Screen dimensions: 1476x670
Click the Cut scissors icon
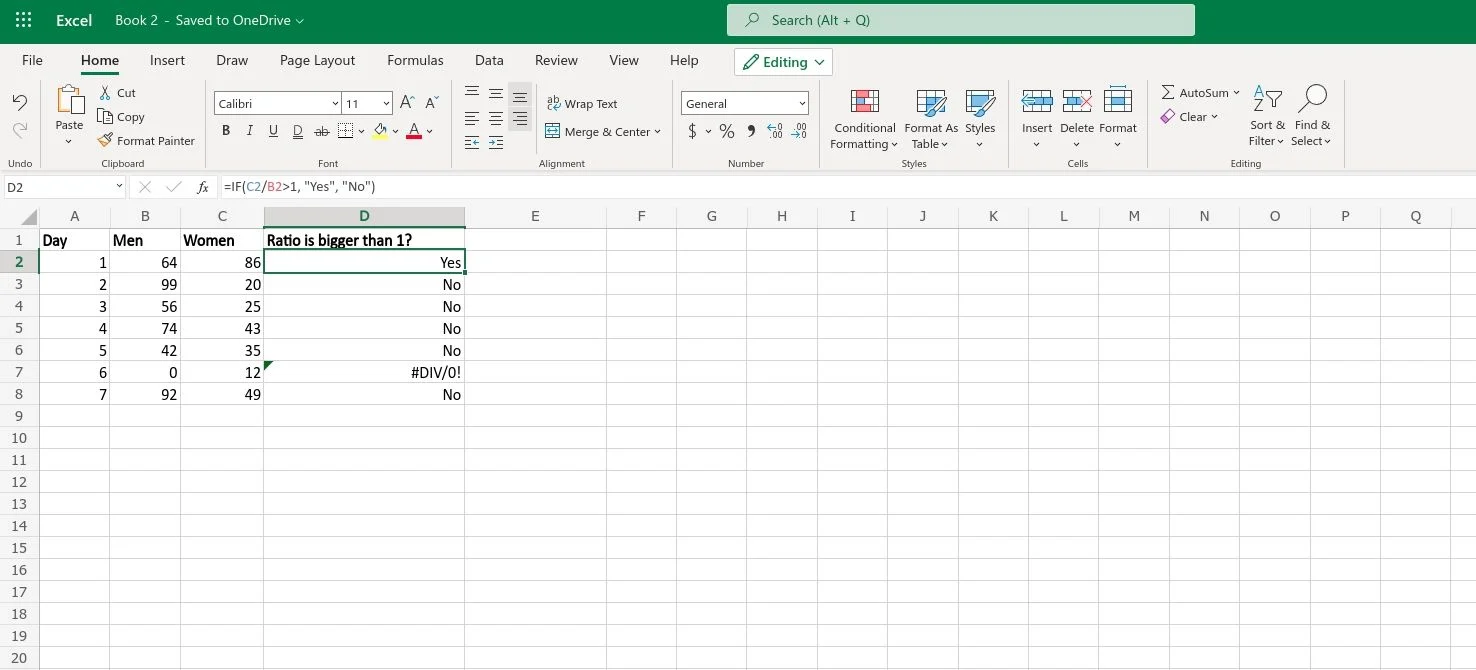[105, 92]
